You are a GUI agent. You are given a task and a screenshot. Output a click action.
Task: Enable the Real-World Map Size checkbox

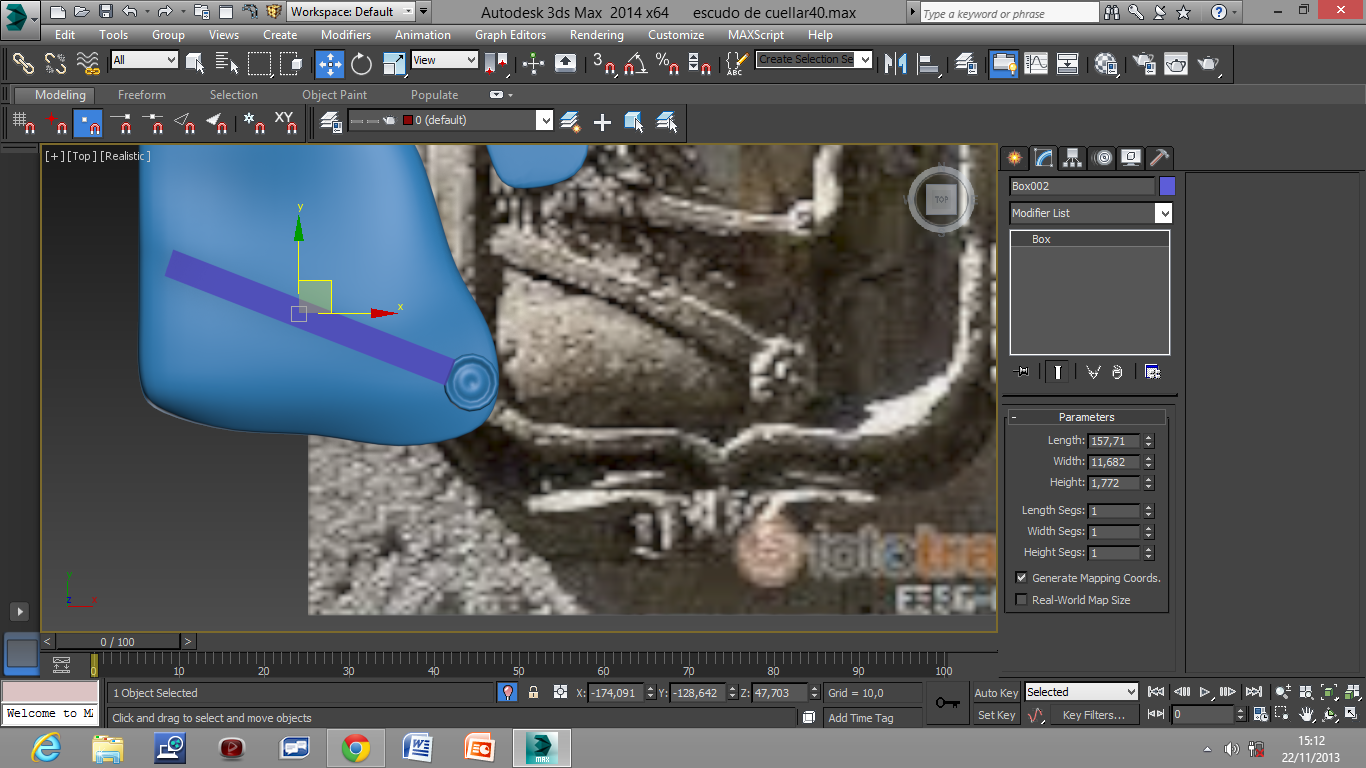(x=1021, y=600)
